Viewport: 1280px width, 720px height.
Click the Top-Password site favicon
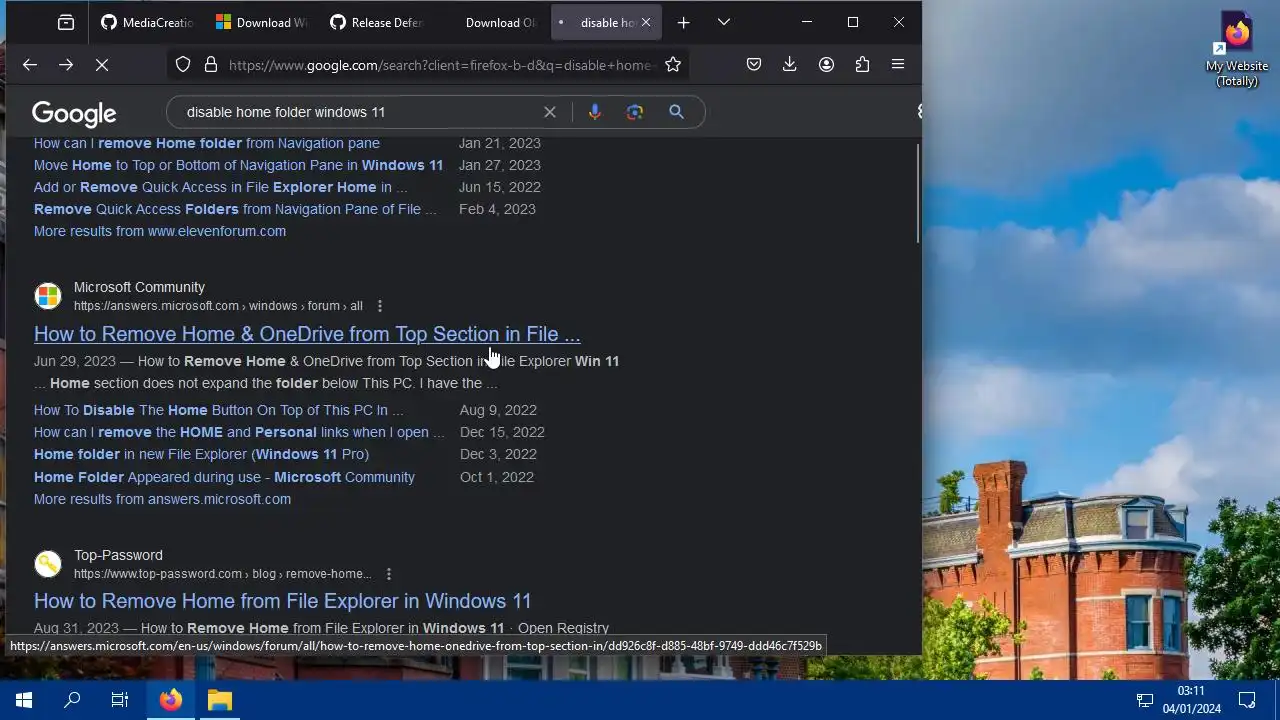coord(48,564)
